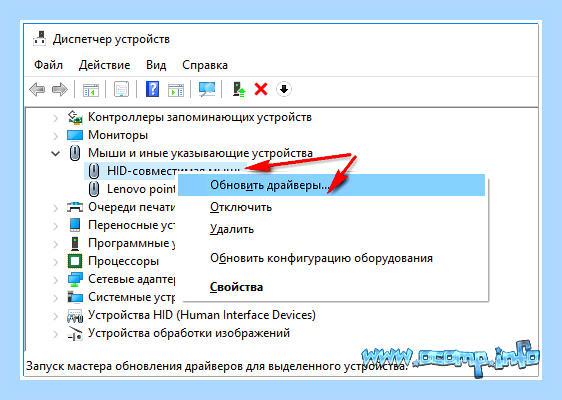
Task: Select Устройства обработки изображений label
Action: point(189,333)
